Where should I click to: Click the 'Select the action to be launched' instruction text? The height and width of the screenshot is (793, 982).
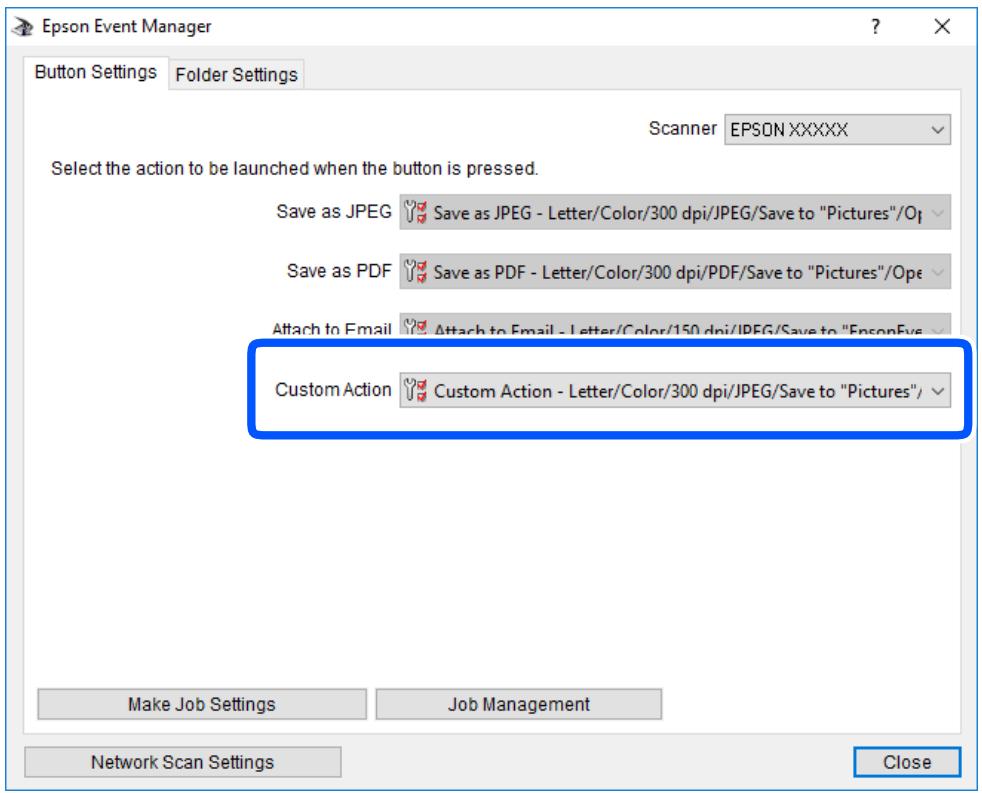[x=294, y=168]
